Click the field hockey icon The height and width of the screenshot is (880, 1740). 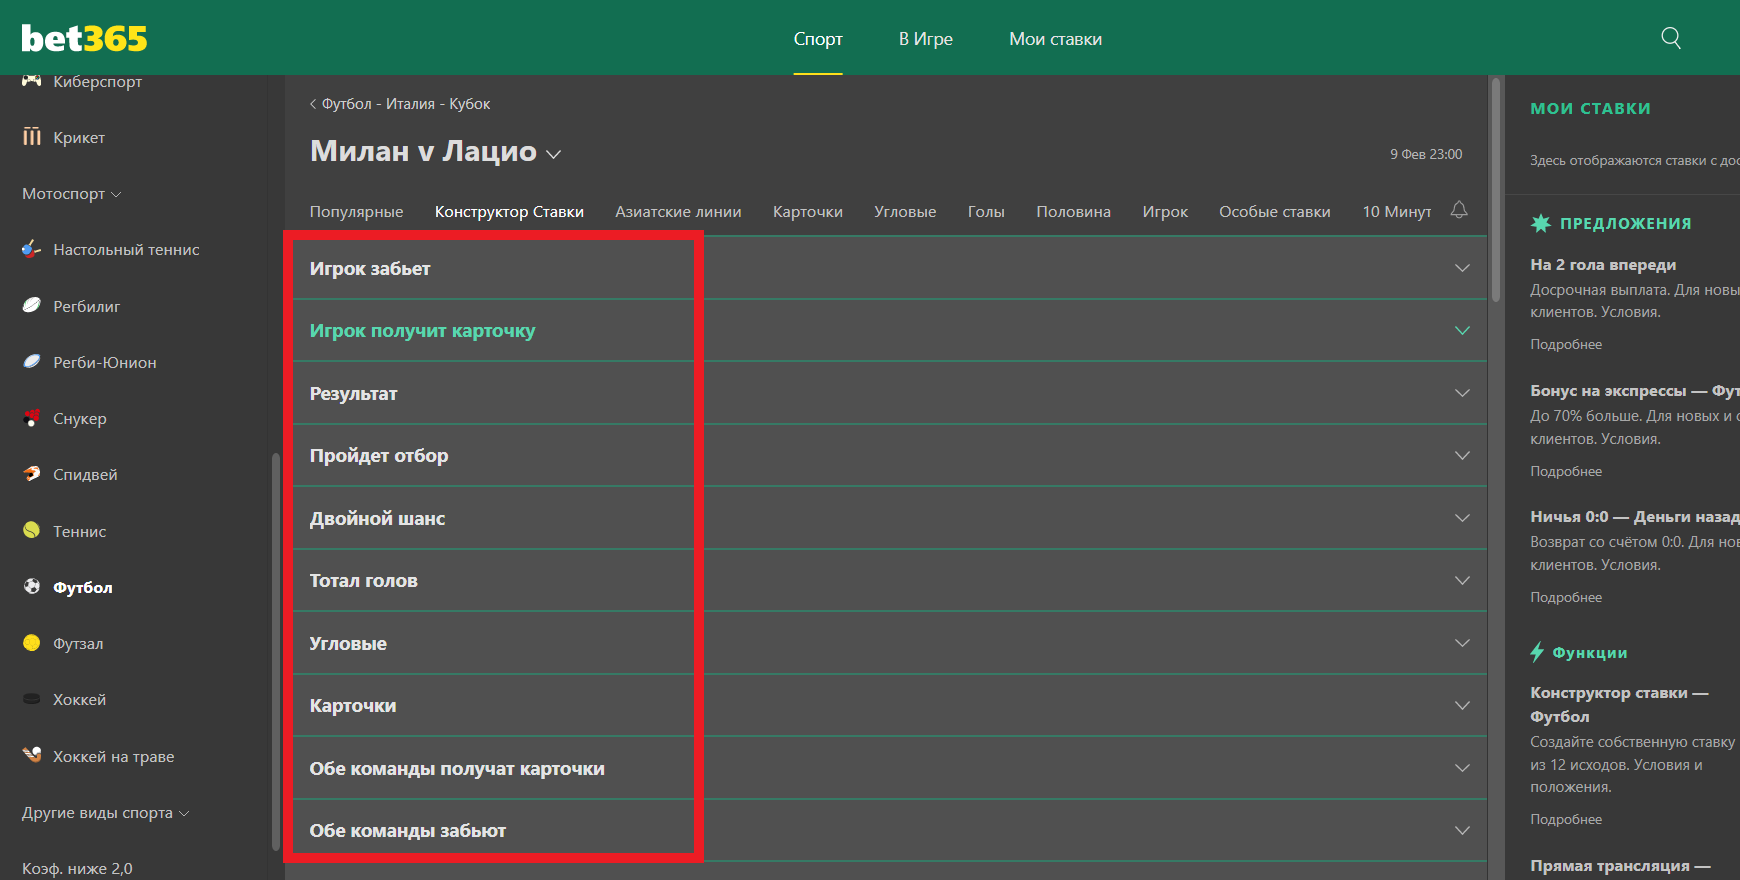[x=32, y=755]
